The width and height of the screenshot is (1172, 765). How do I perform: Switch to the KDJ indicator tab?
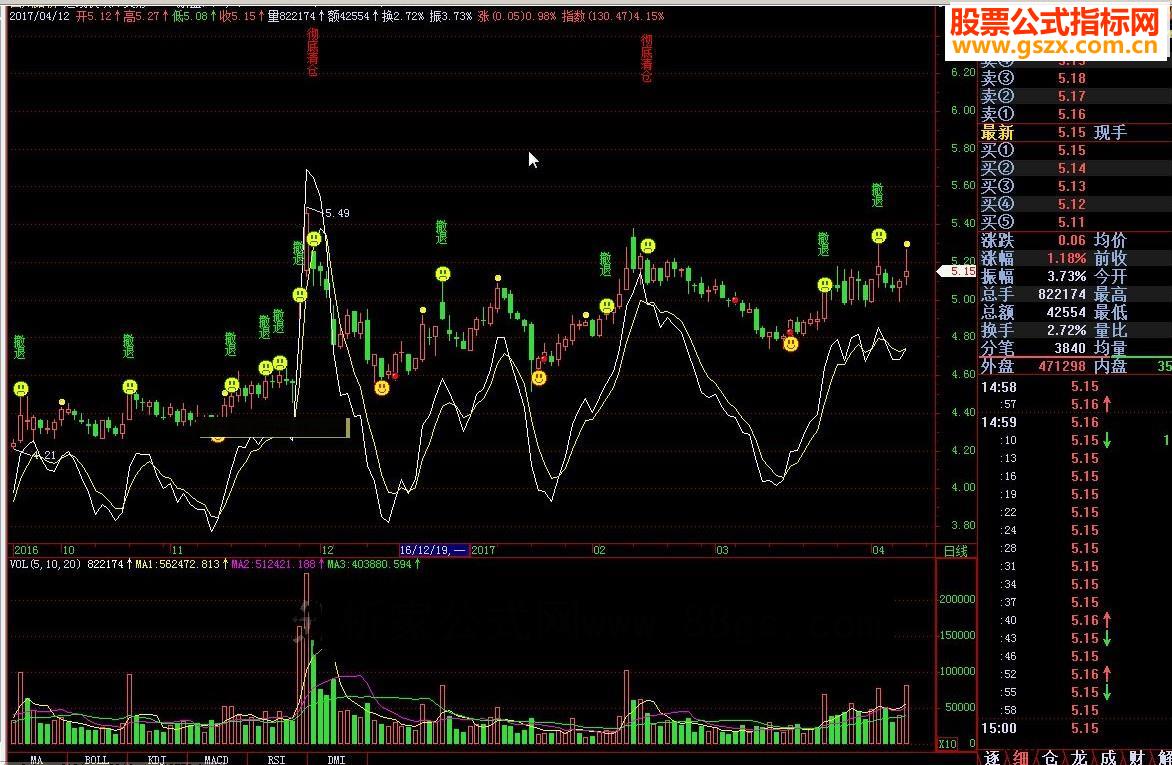click(156, 760)
